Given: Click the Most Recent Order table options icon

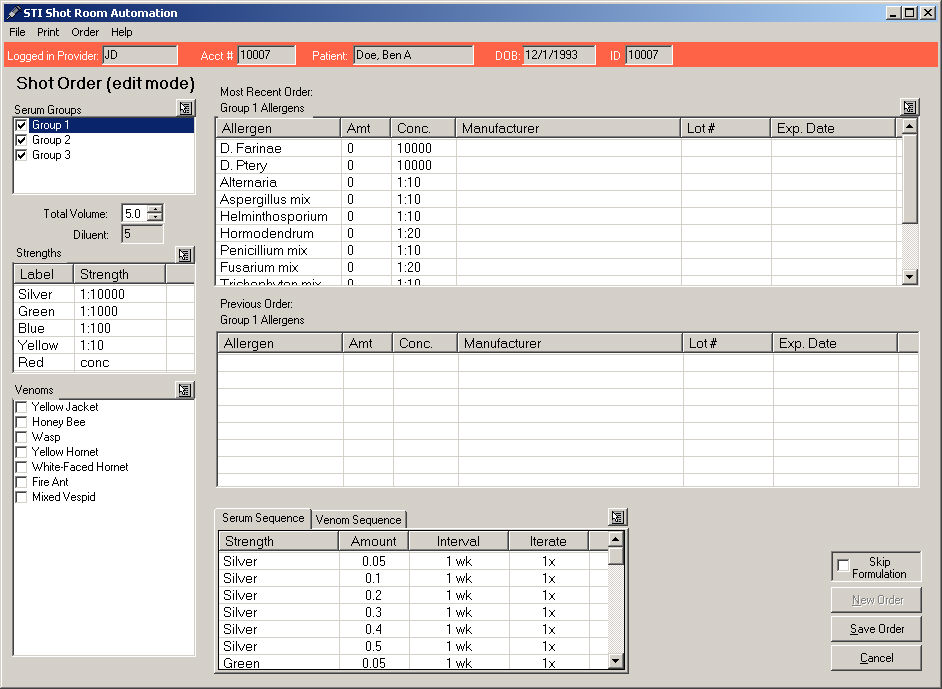Looking at the screenshot, I should 910,108.
